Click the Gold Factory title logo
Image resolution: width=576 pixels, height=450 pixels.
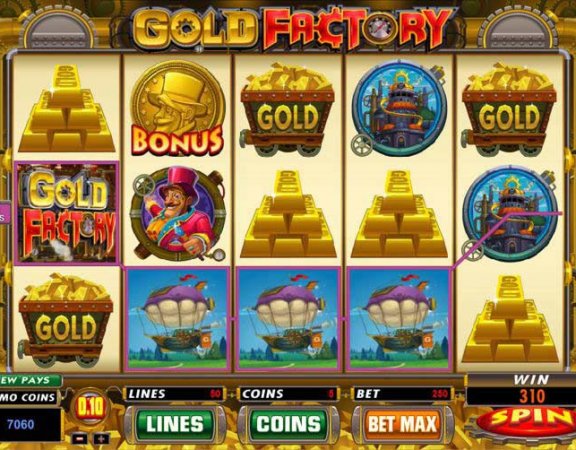click(x=291, y=28)
